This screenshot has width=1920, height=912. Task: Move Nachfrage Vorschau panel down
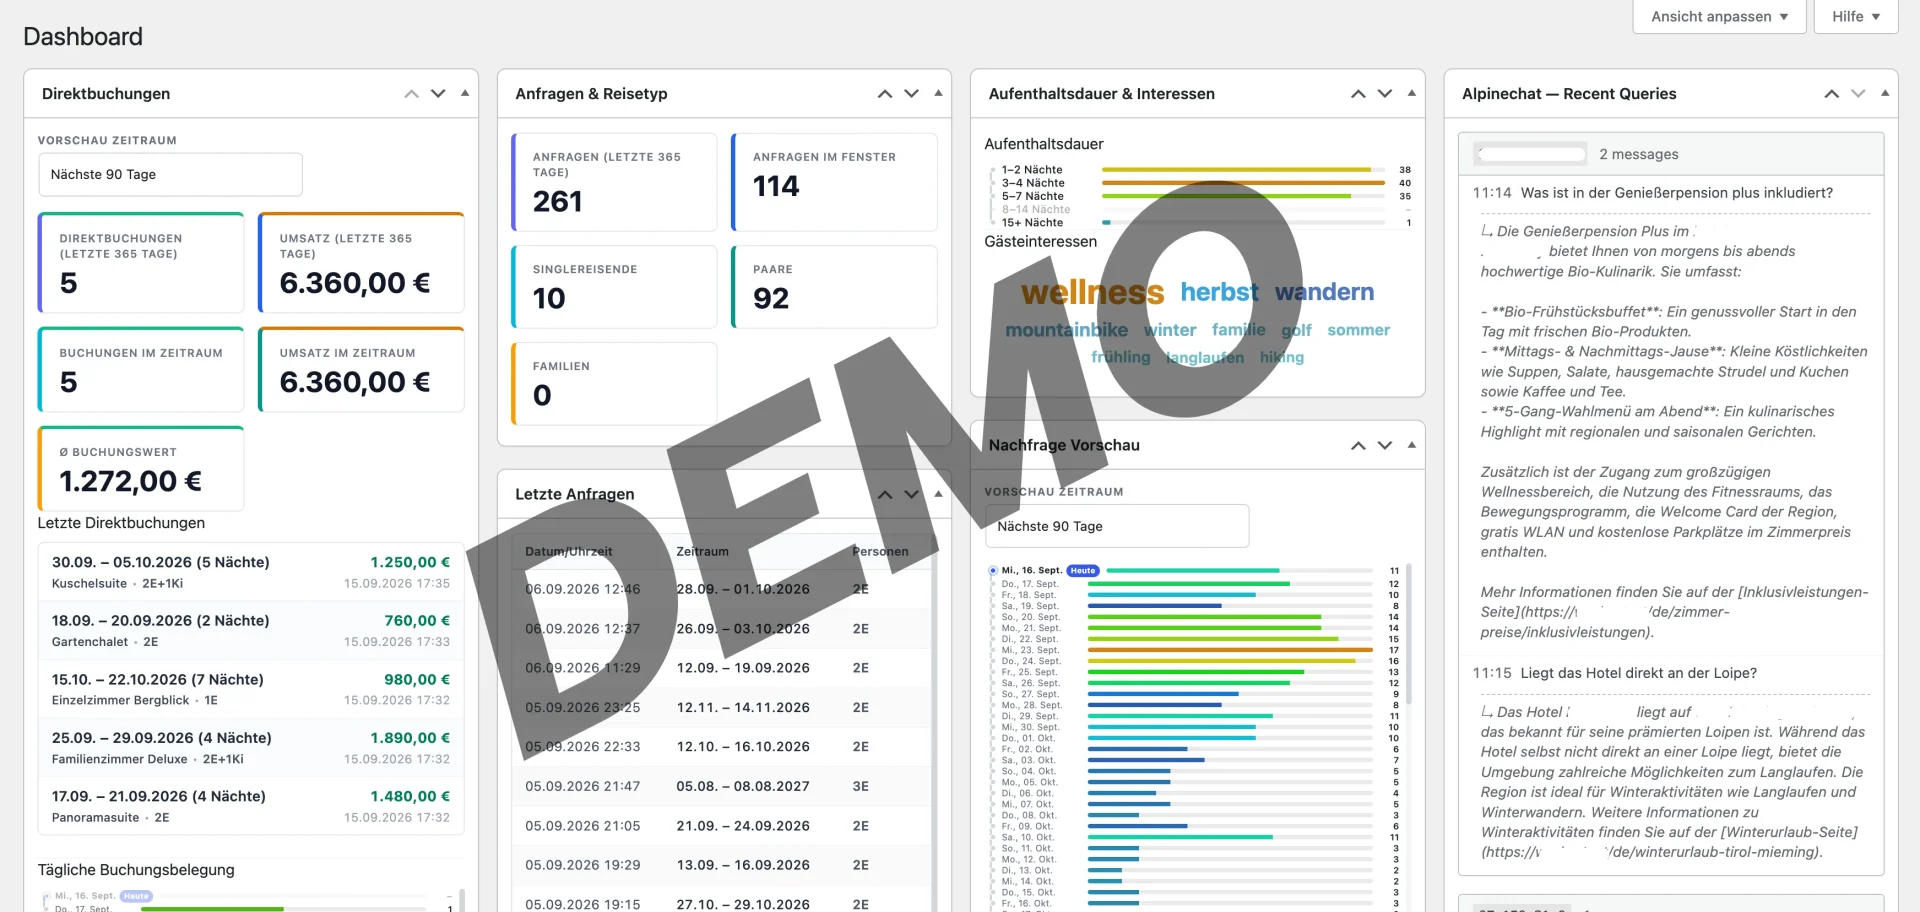point(1385,446)
